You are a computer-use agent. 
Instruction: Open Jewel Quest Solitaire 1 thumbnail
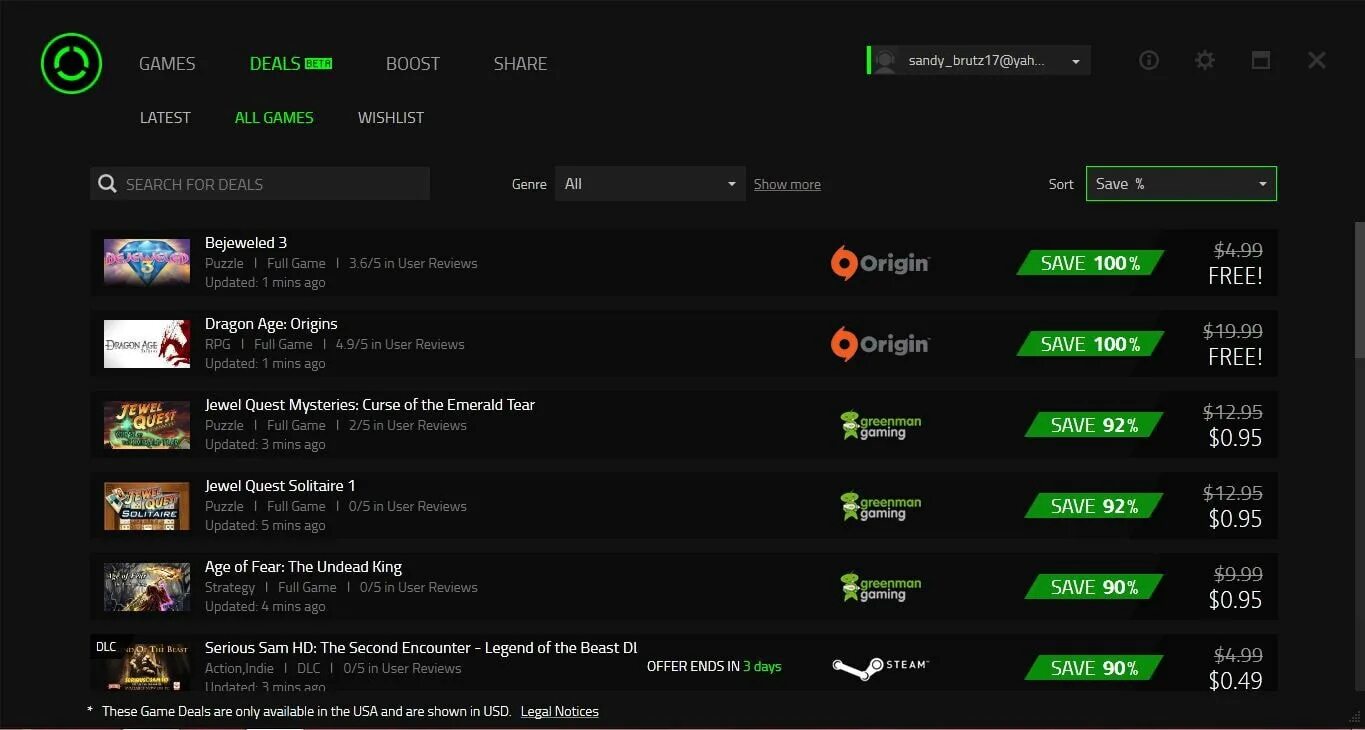coord(147,505)
